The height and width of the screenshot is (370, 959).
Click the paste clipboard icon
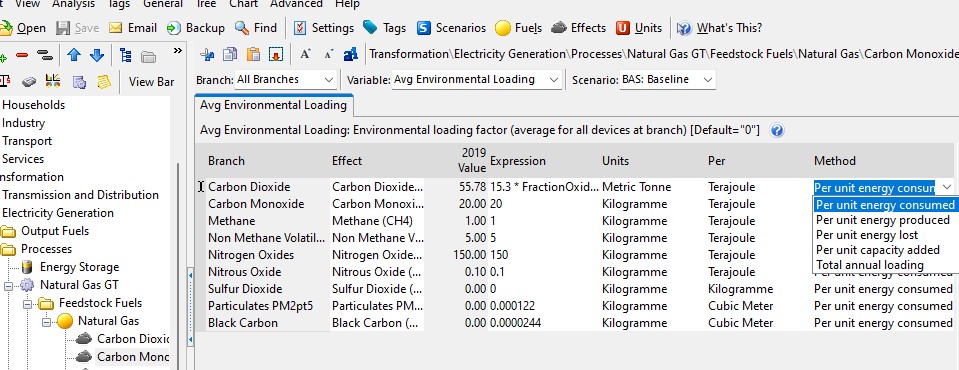tap(253, 54)
